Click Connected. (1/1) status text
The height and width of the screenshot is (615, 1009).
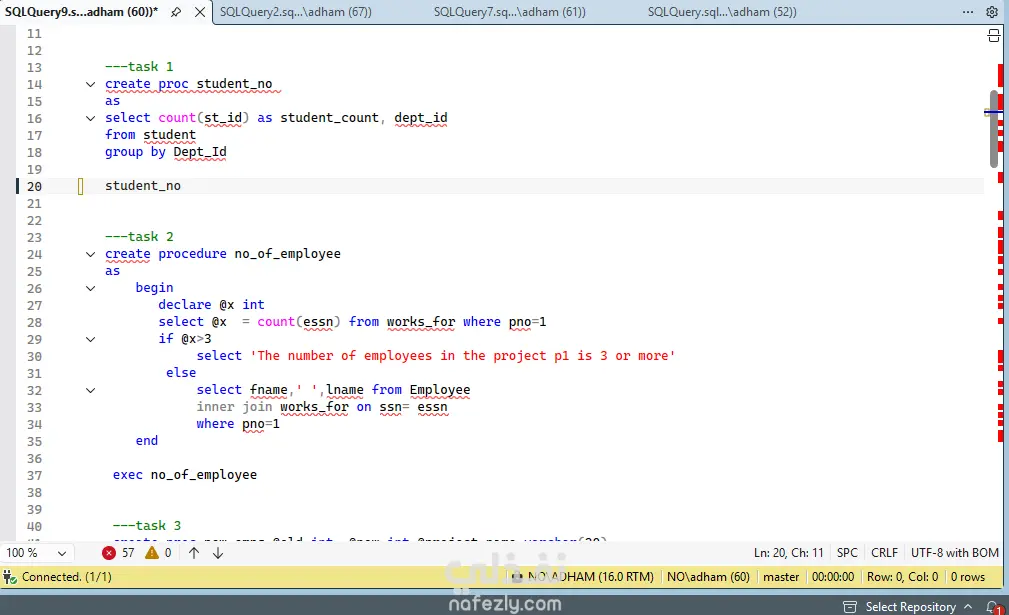point(67,577)
